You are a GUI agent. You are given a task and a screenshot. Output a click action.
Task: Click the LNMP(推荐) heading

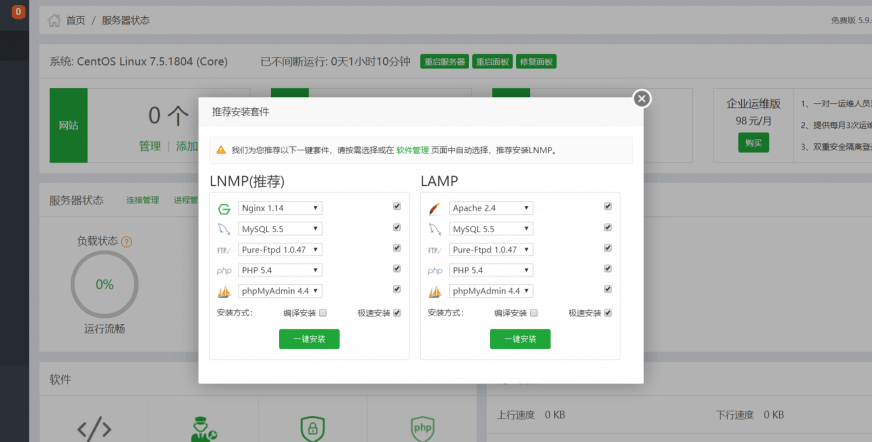coord(247,181)
